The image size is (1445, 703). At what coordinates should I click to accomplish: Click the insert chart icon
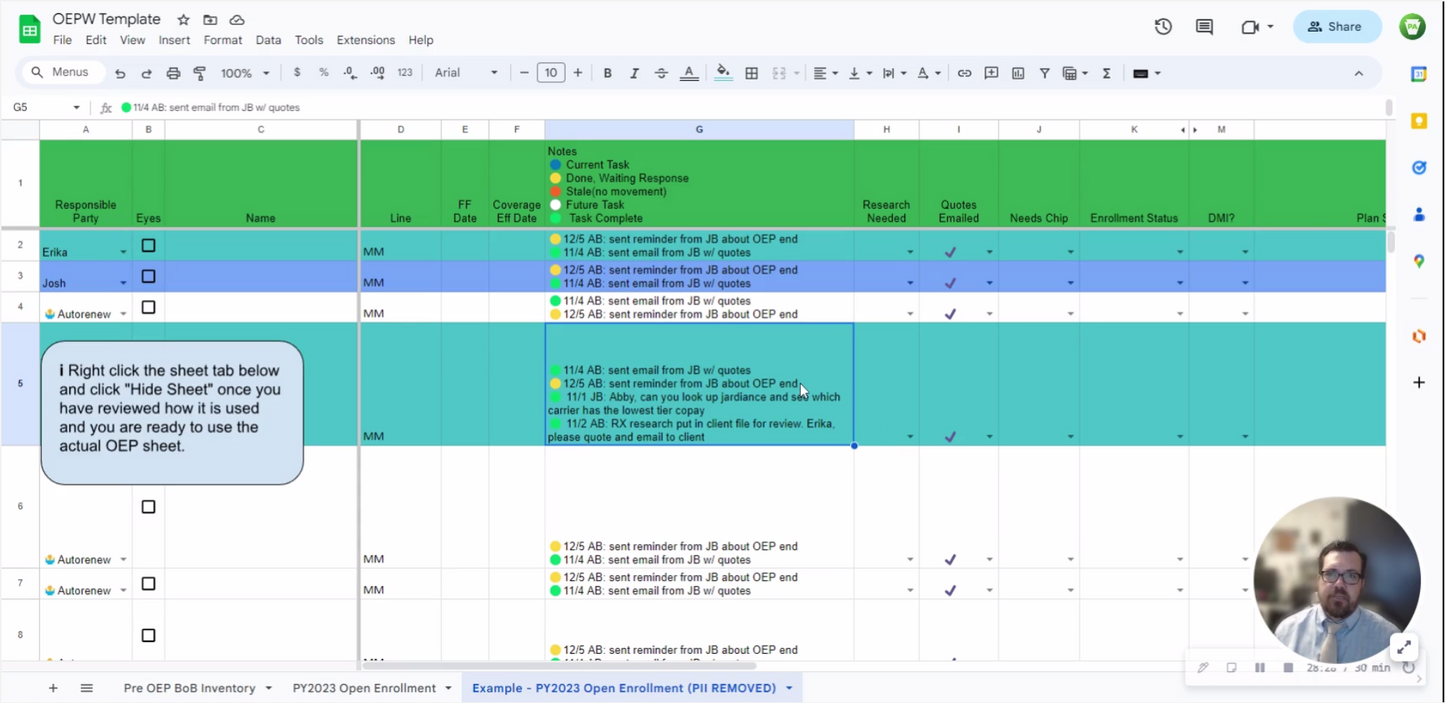(1018, 73)
